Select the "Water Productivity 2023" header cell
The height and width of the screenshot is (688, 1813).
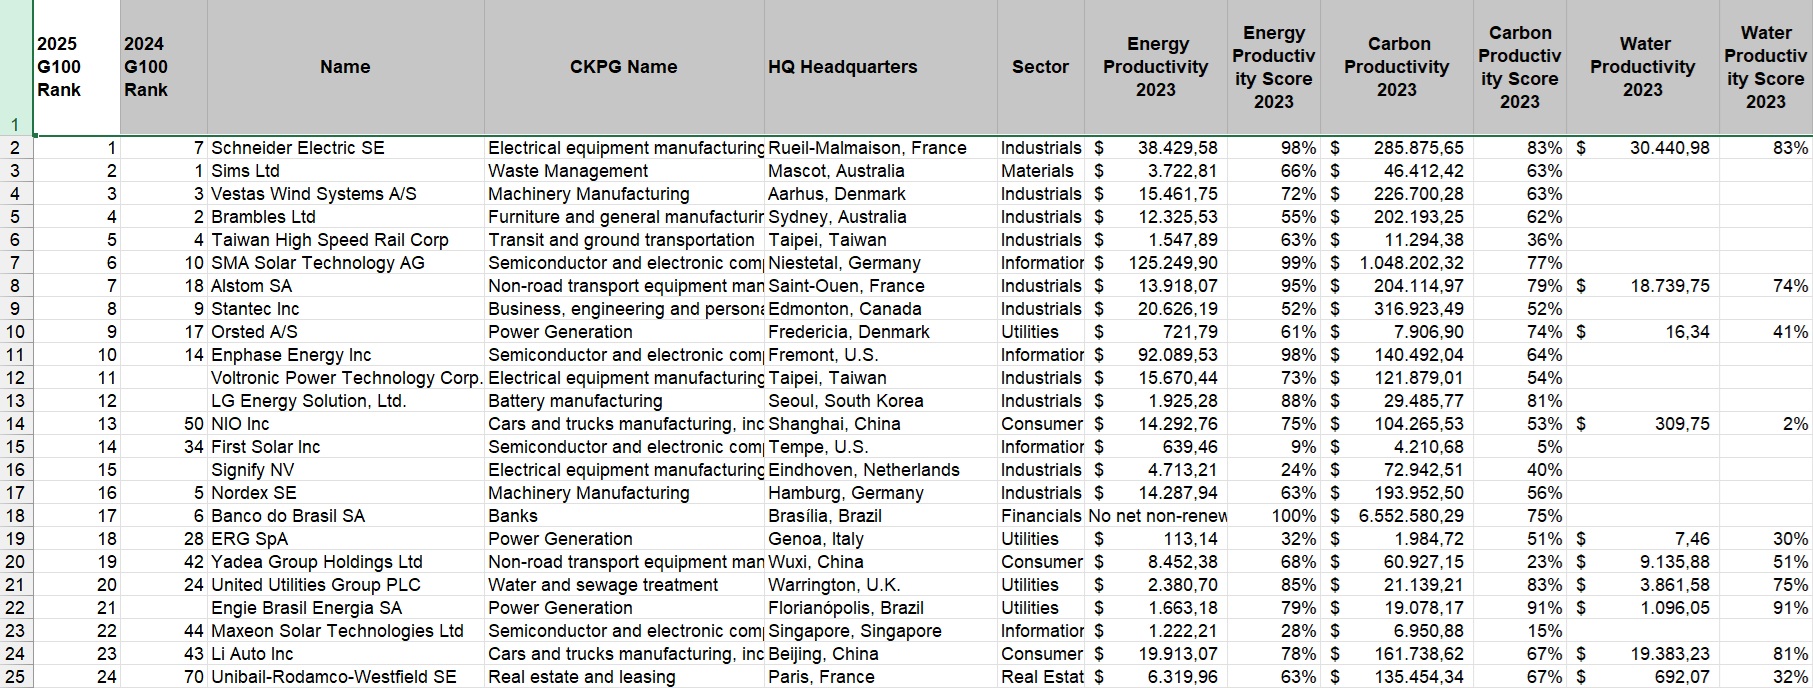coord(1643,67)
